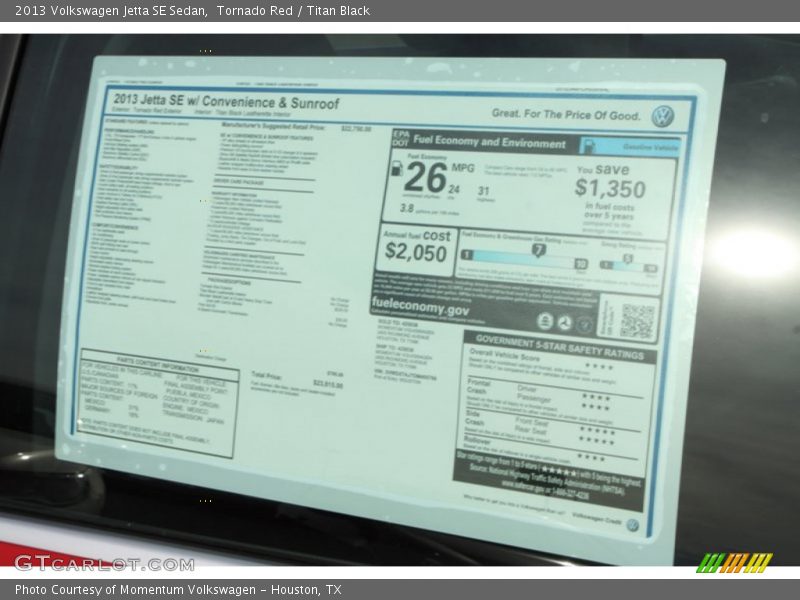This screenshot has width=800, height=600.
Task: Click the "$1,350" fuel savings amount
Action: (610, 188)
